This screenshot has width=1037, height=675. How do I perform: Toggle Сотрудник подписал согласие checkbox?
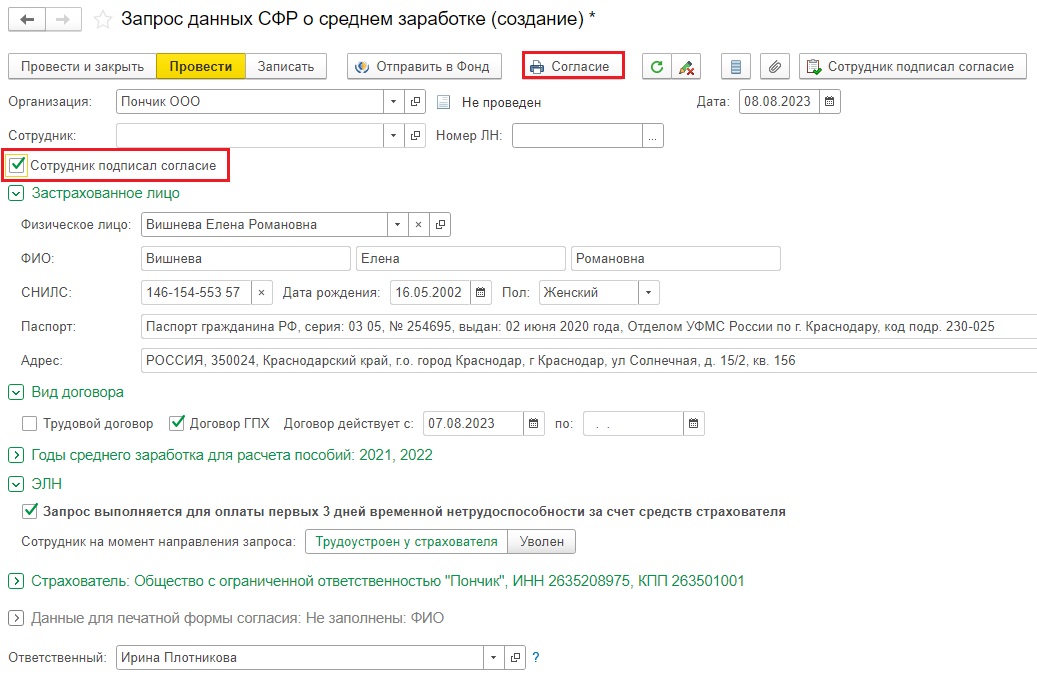[17, 165]
